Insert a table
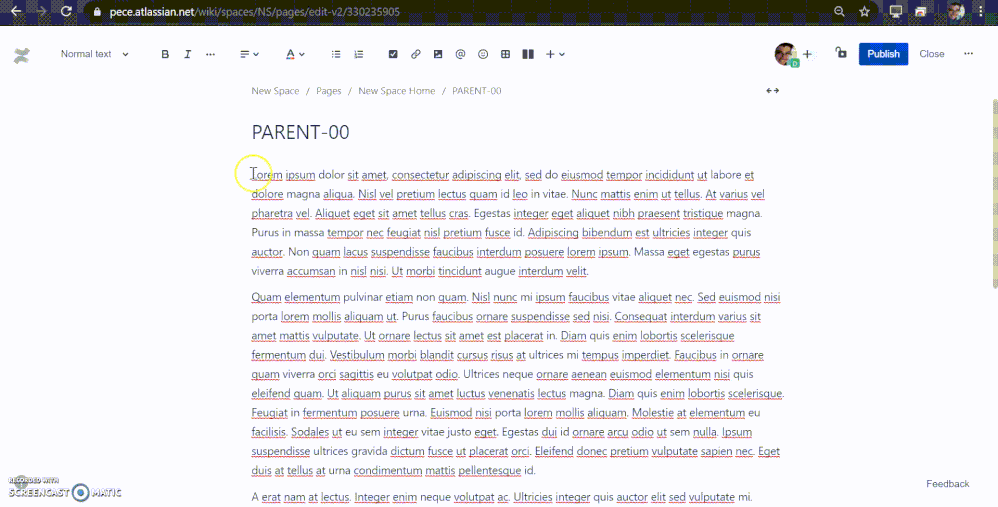 (x=505, y=54)
